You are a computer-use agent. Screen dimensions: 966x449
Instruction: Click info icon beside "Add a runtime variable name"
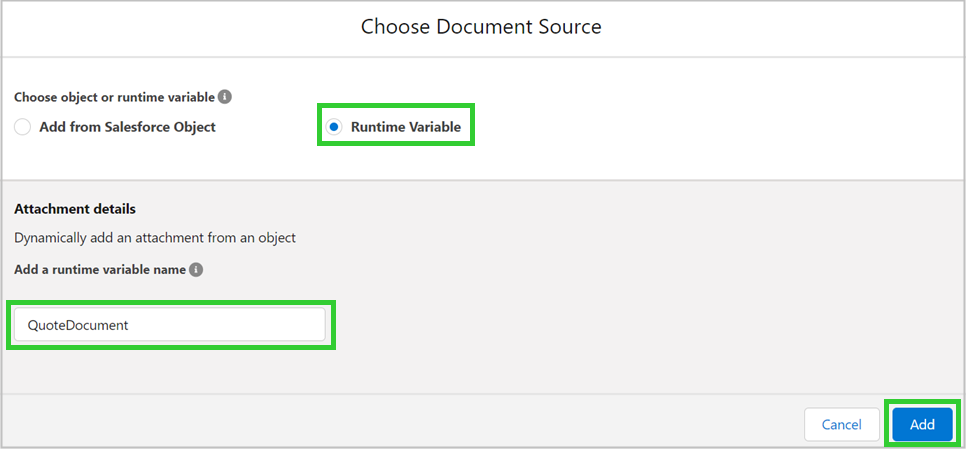point(196,270)
